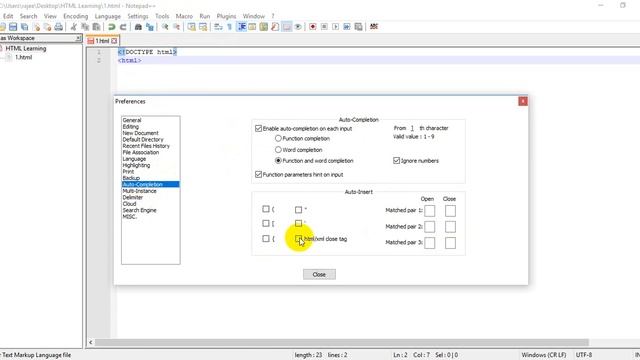Screen dimensions: 640x360
Task: Open the Plugins menu
Action: click(226, 16)
